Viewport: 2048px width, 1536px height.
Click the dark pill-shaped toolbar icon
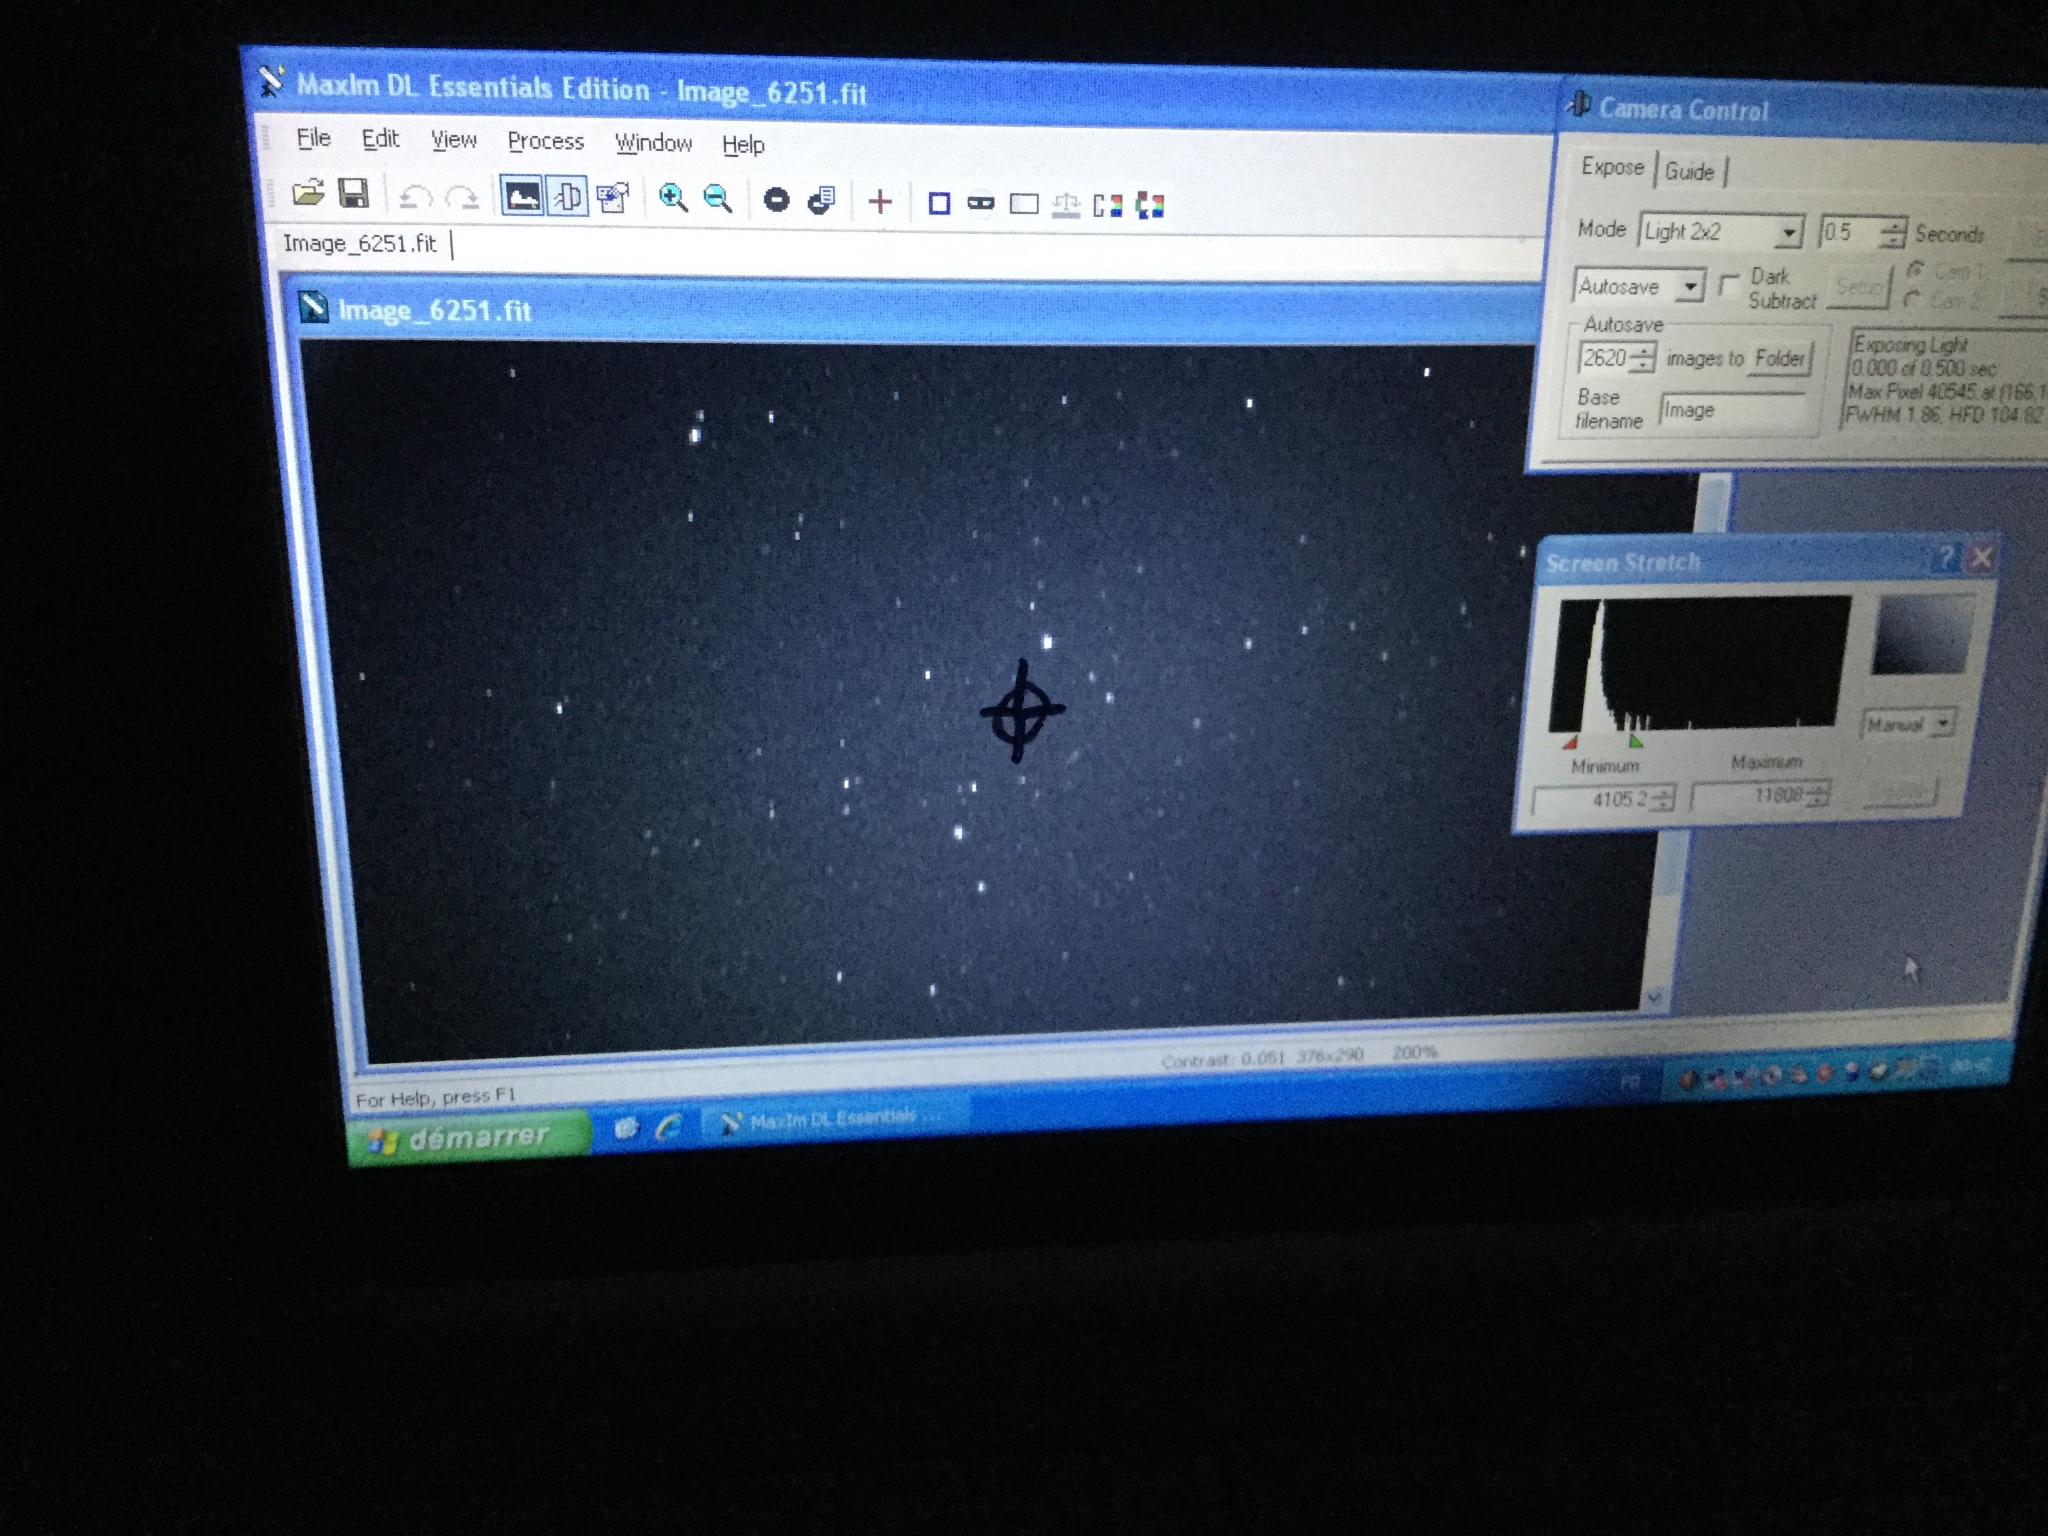click(981, 204)
